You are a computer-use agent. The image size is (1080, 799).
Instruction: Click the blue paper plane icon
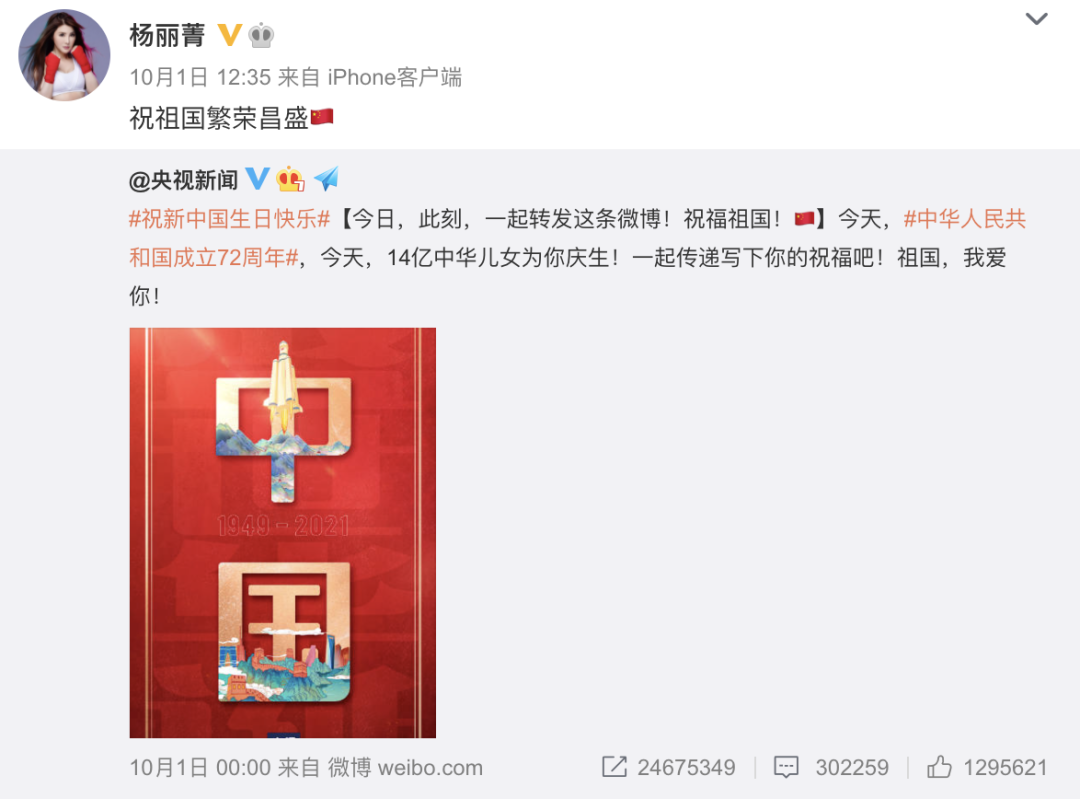click(326, 178)
